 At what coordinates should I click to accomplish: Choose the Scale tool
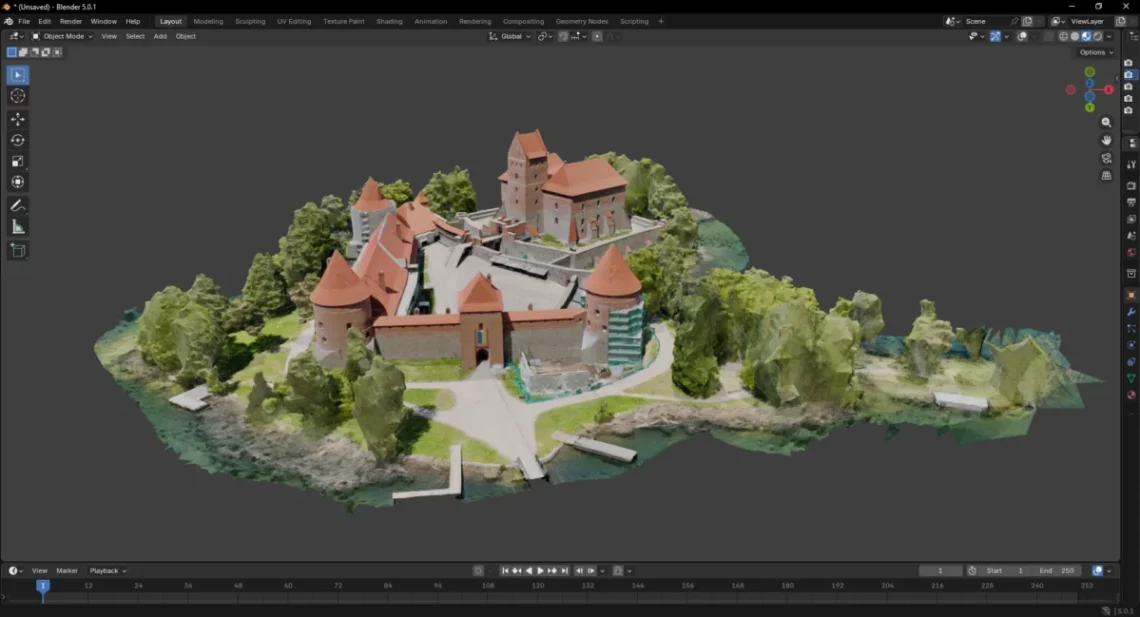(x=18, y=161)
